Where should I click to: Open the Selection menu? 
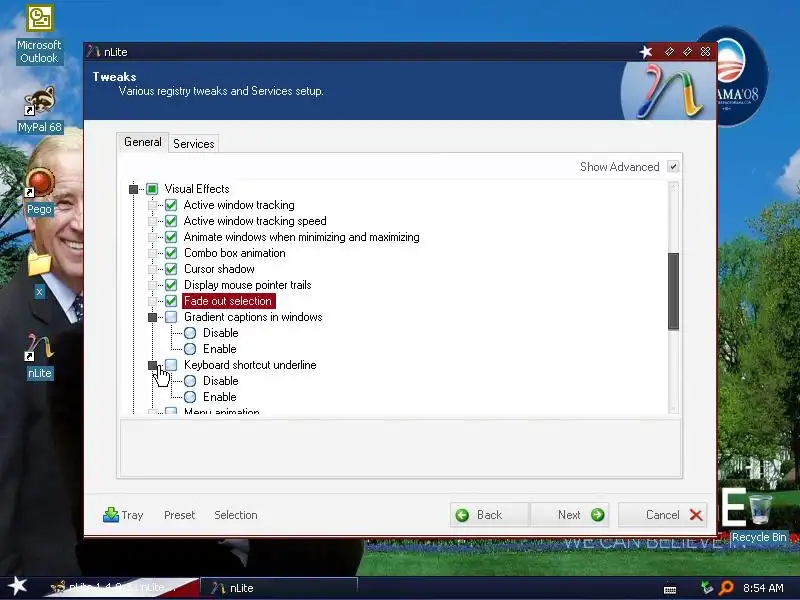pos(236,515)
